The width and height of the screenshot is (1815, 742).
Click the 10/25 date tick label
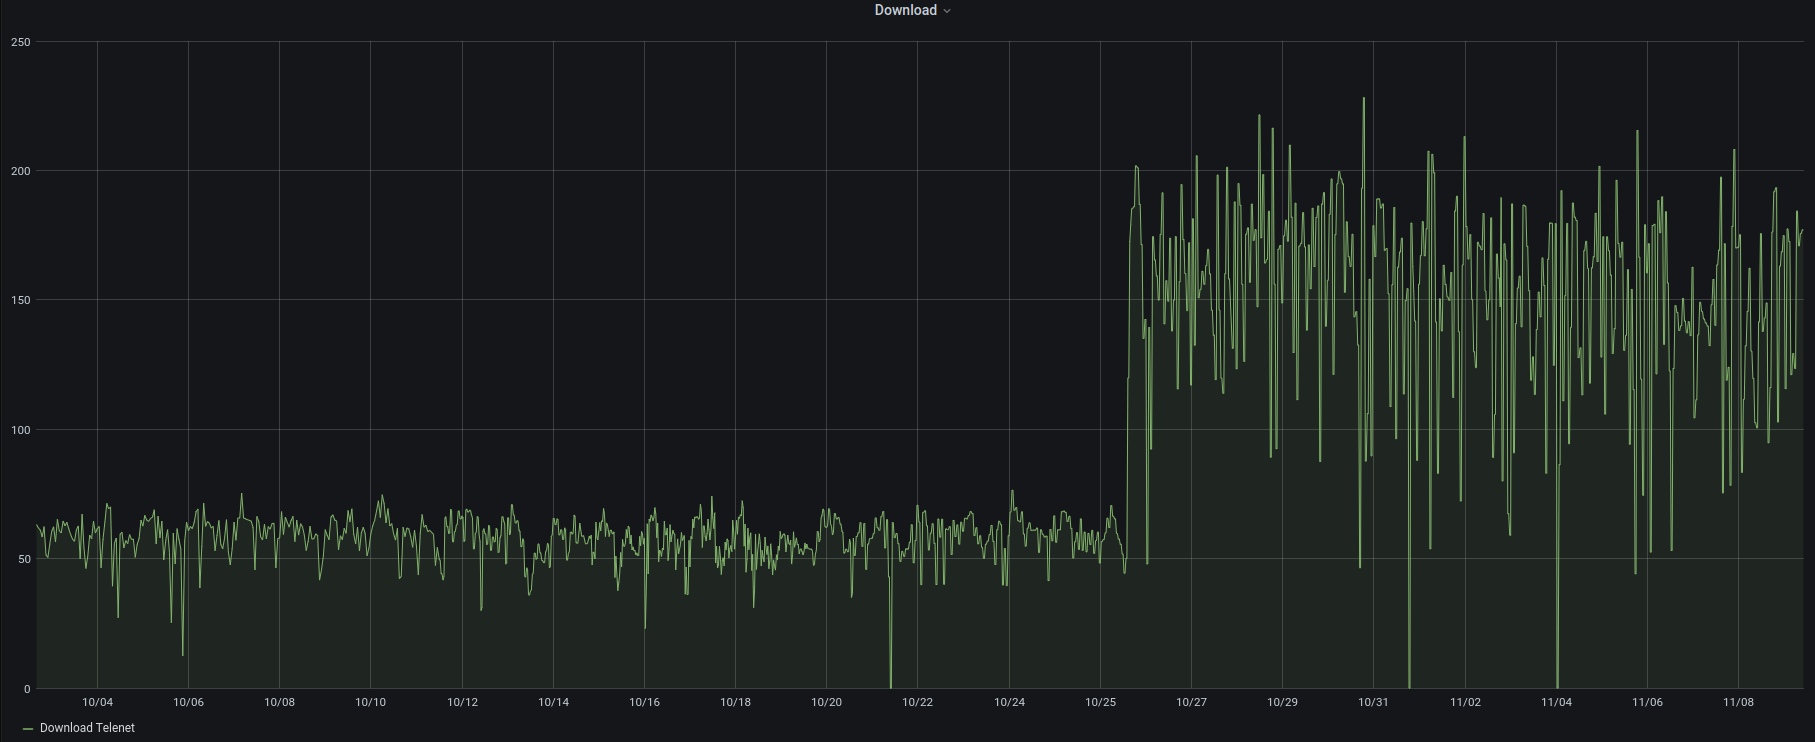point(1100,702)
